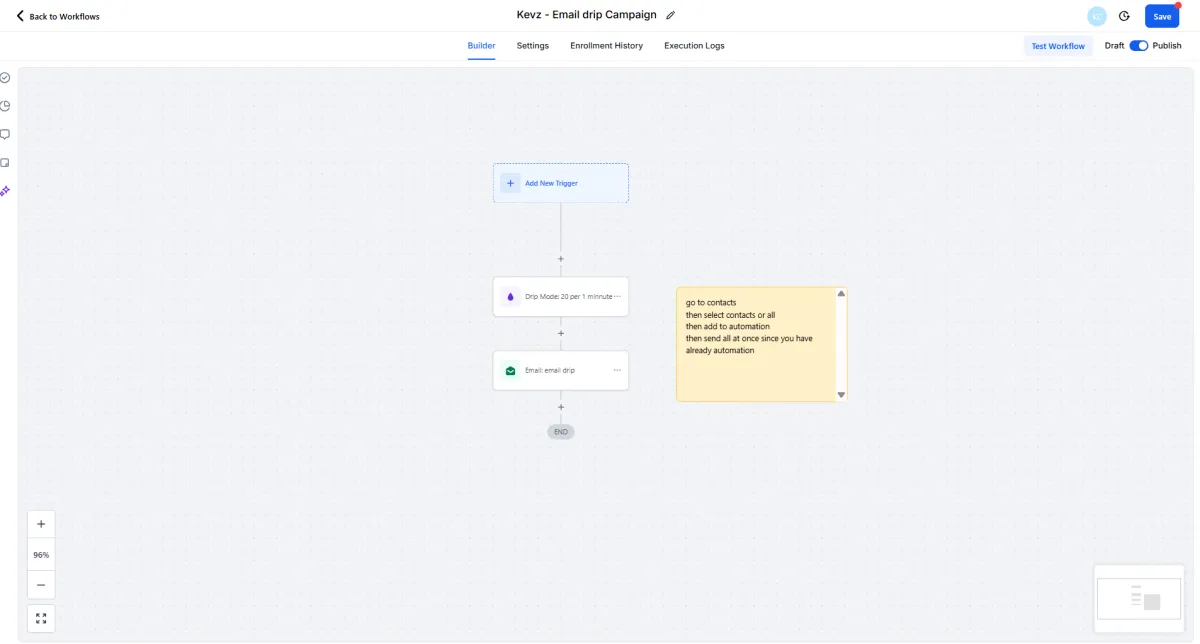
Task: Click the 96% zoom level
Action: pyautogui.click(x=41, y=555)
